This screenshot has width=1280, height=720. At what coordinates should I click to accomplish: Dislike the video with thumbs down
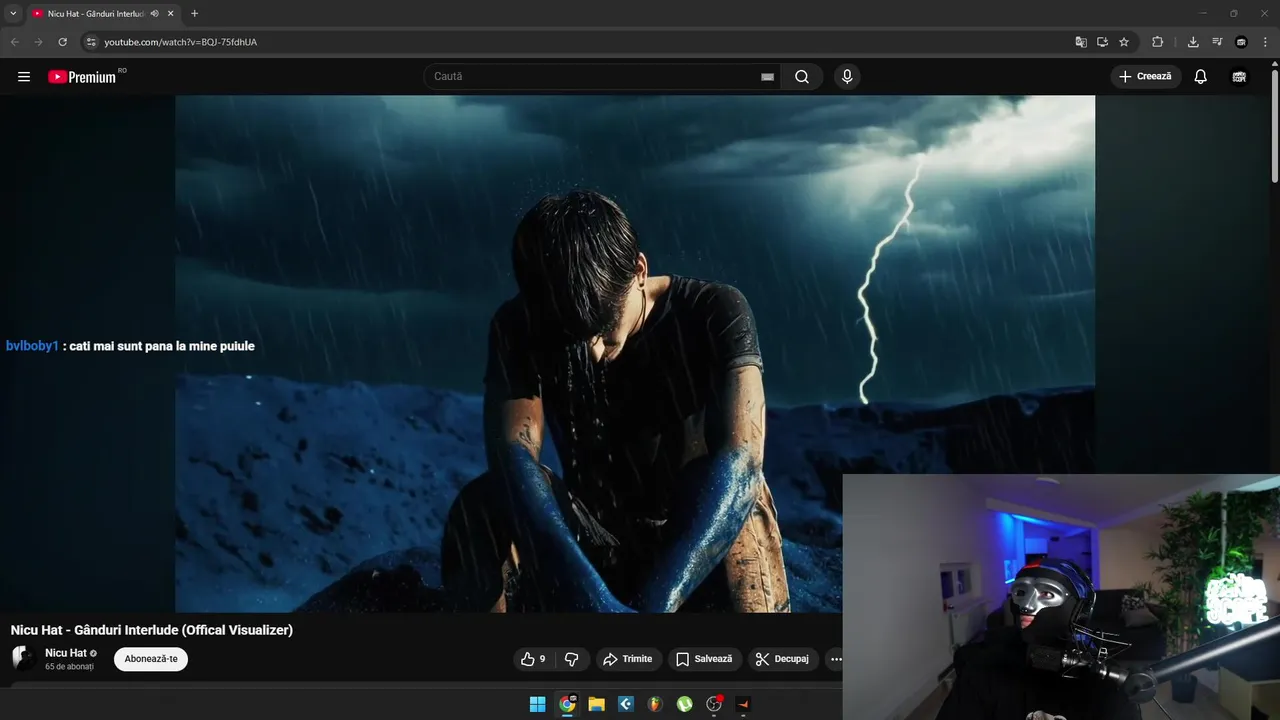pyautogui.click(x=572, y=659)
